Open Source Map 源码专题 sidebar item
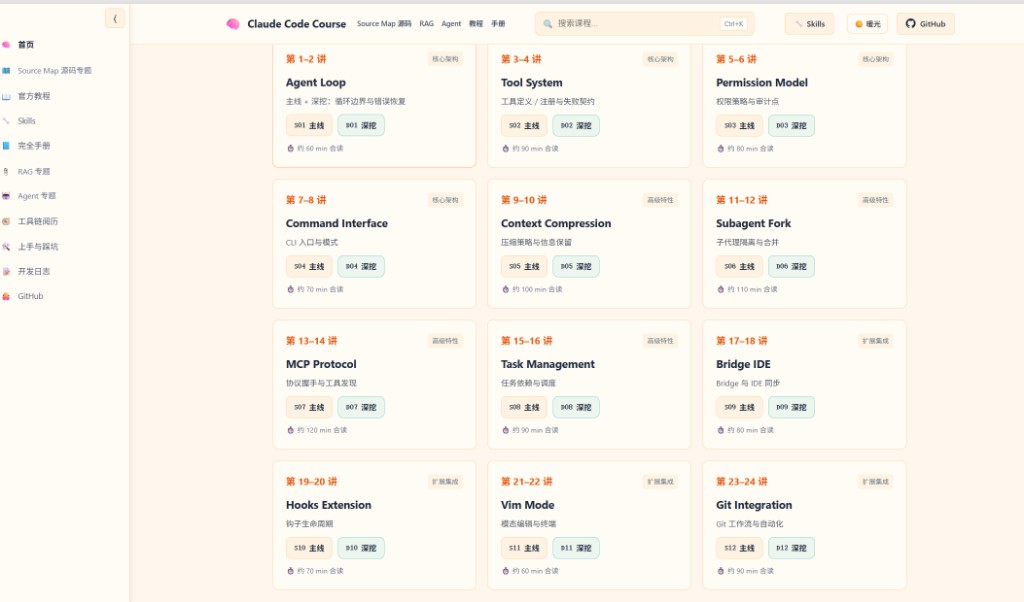 pyautogui.click(x=54, y=71)
